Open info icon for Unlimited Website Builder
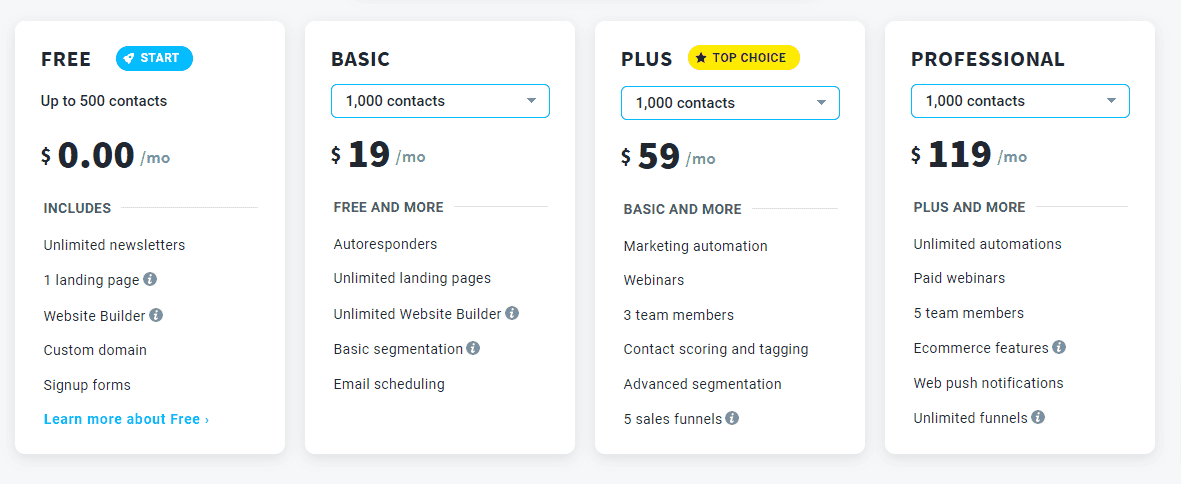This screenshot has width=1181, height=484. [512, 313]
